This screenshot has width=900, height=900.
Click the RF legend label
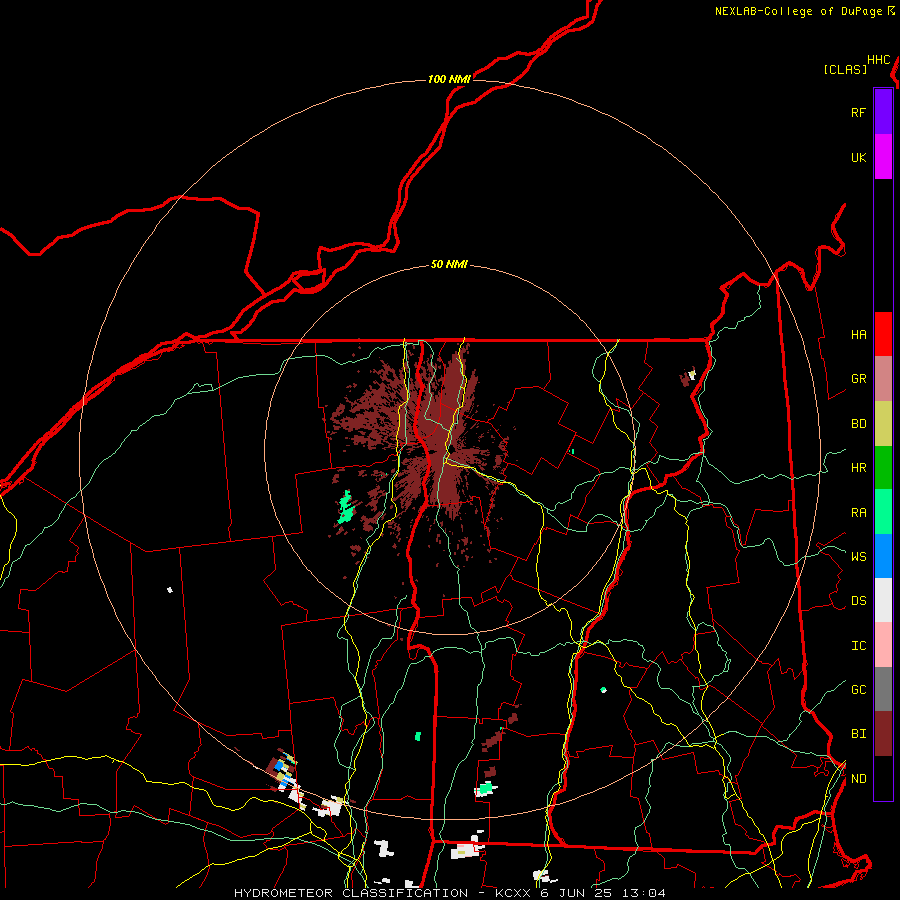click(858, 112)
